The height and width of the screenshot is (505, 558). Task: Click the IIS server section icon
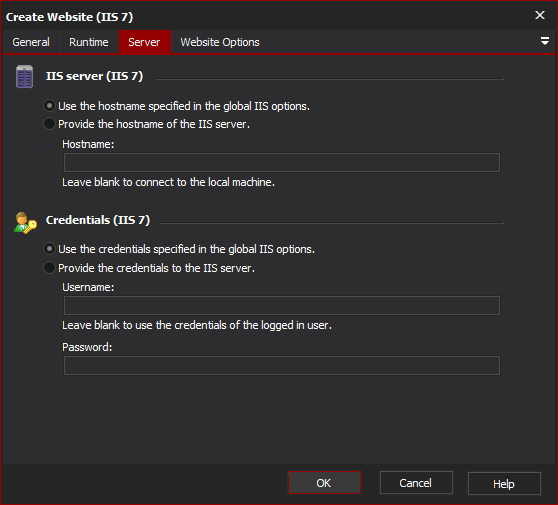pyautogui.click(x=24, y=77)
